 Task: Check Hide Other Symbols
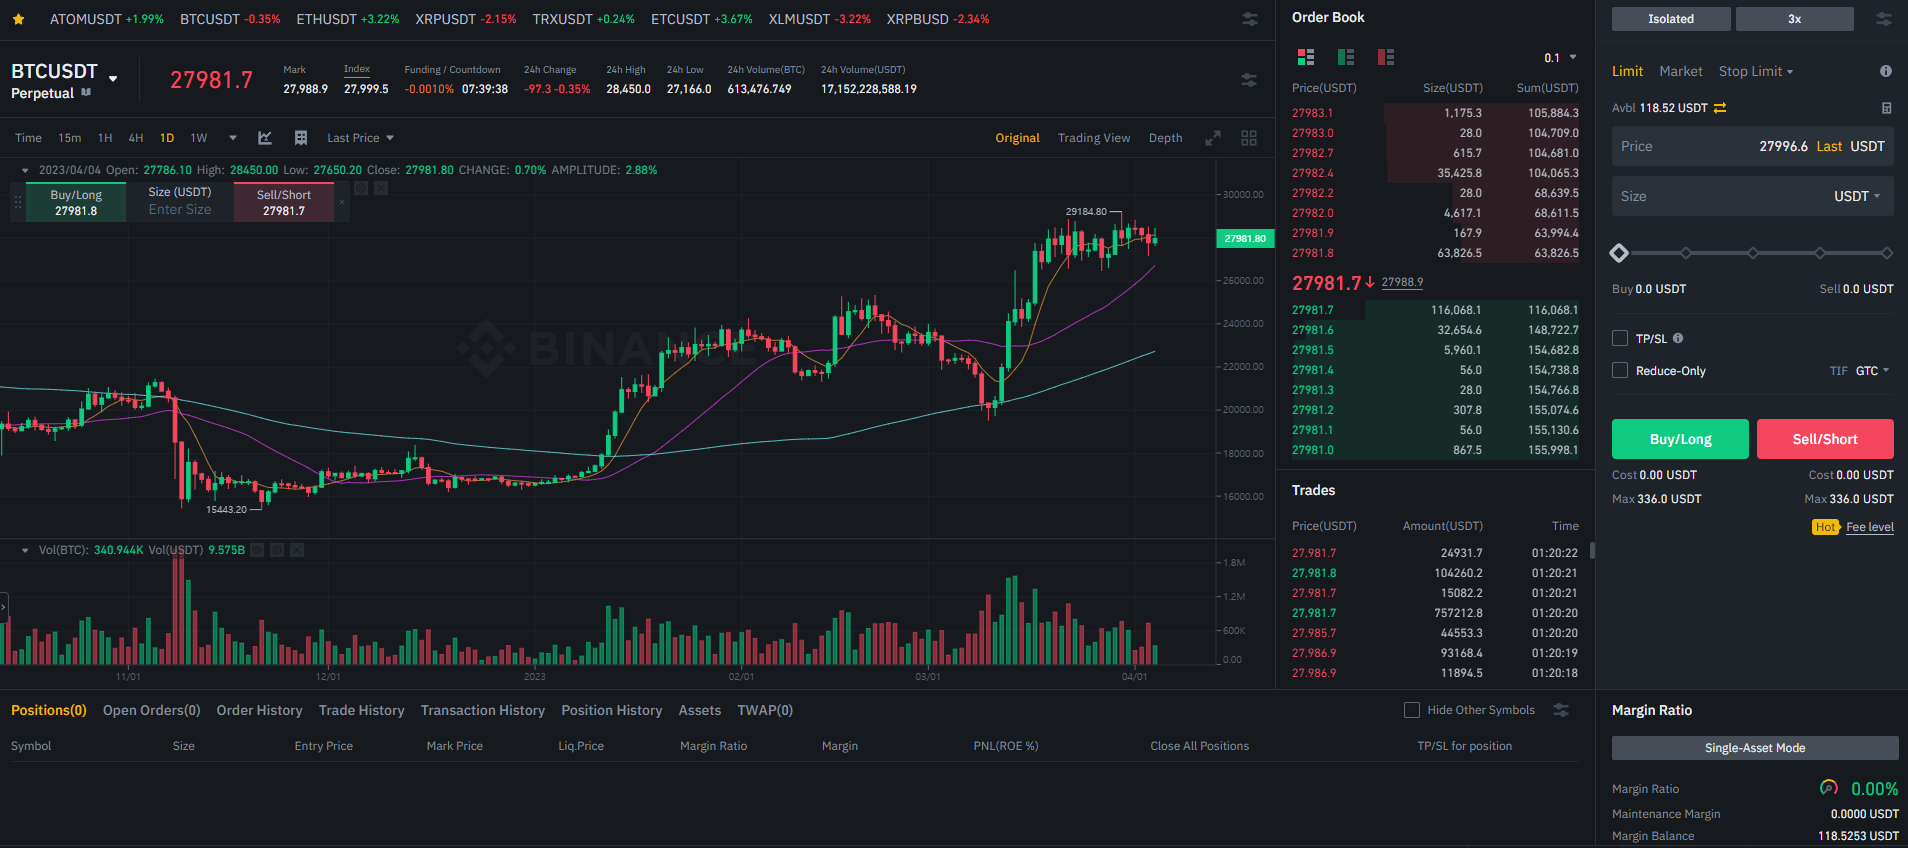(1412, 710)
